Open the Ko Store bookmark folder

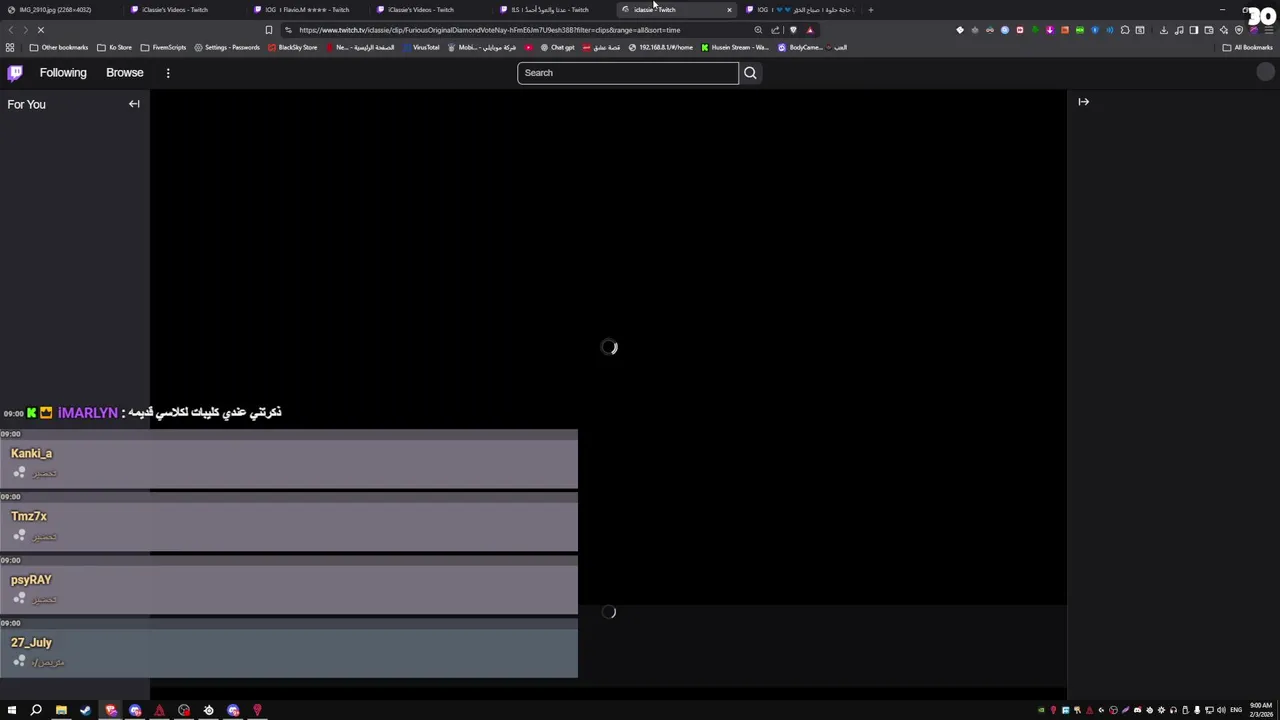[114, 47]
